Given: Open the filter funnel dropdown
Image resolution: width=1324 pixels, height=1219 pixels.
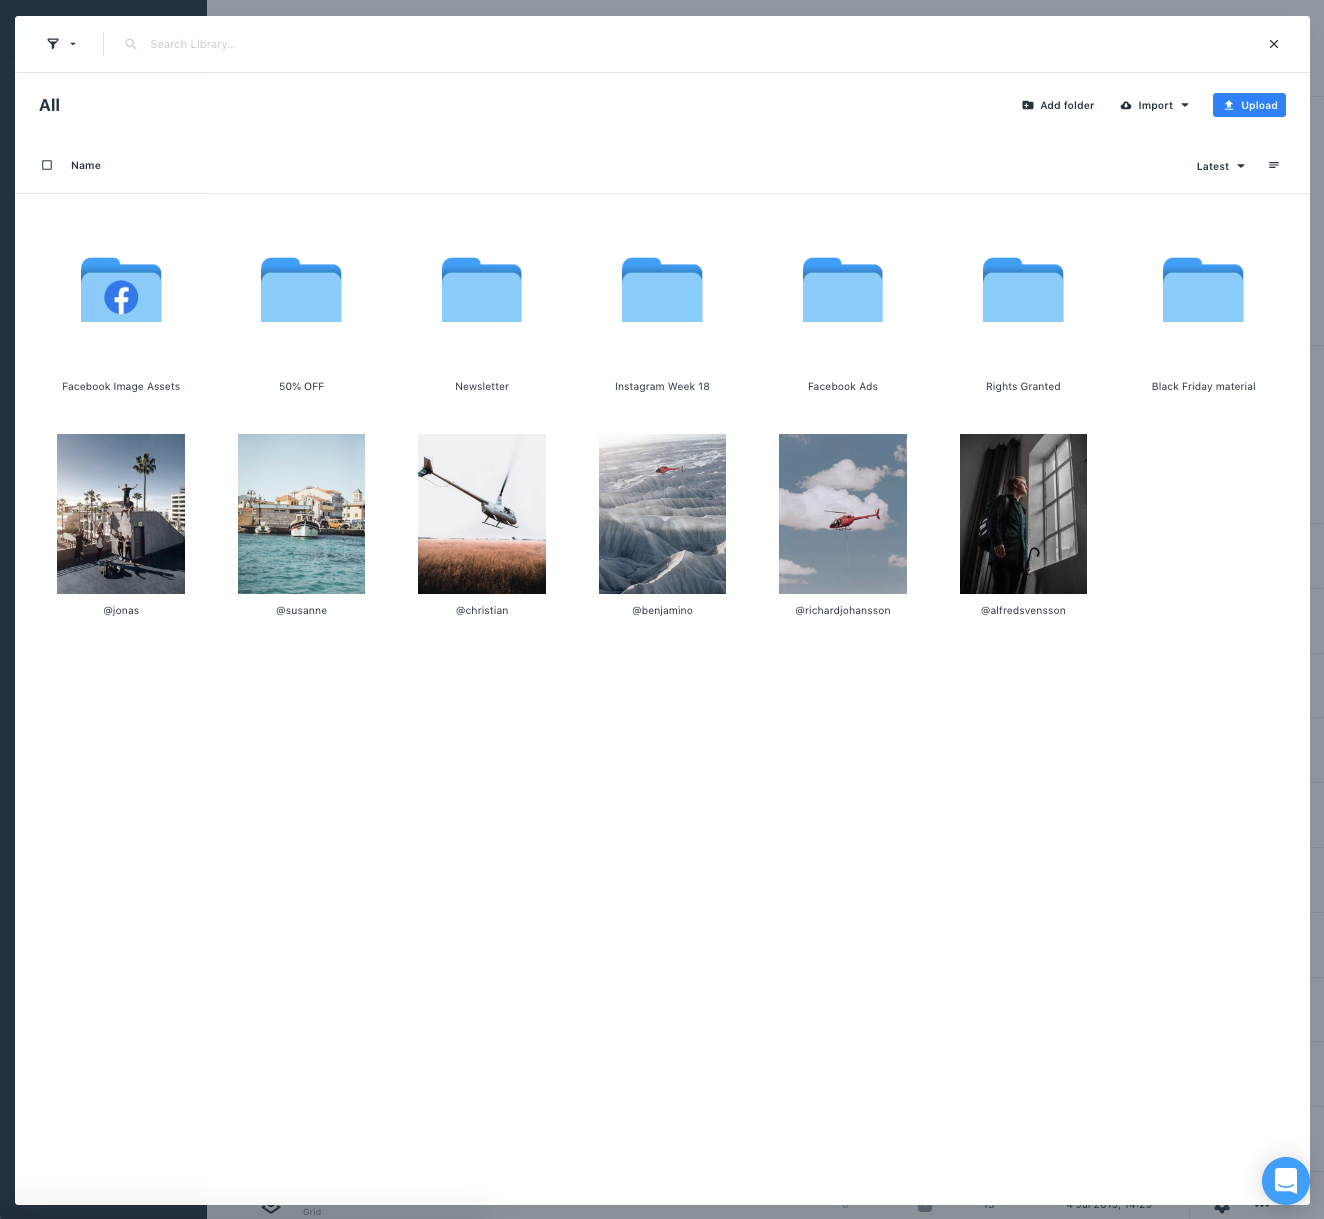Looking at the screenshot, I should click(x=61, y=44).
